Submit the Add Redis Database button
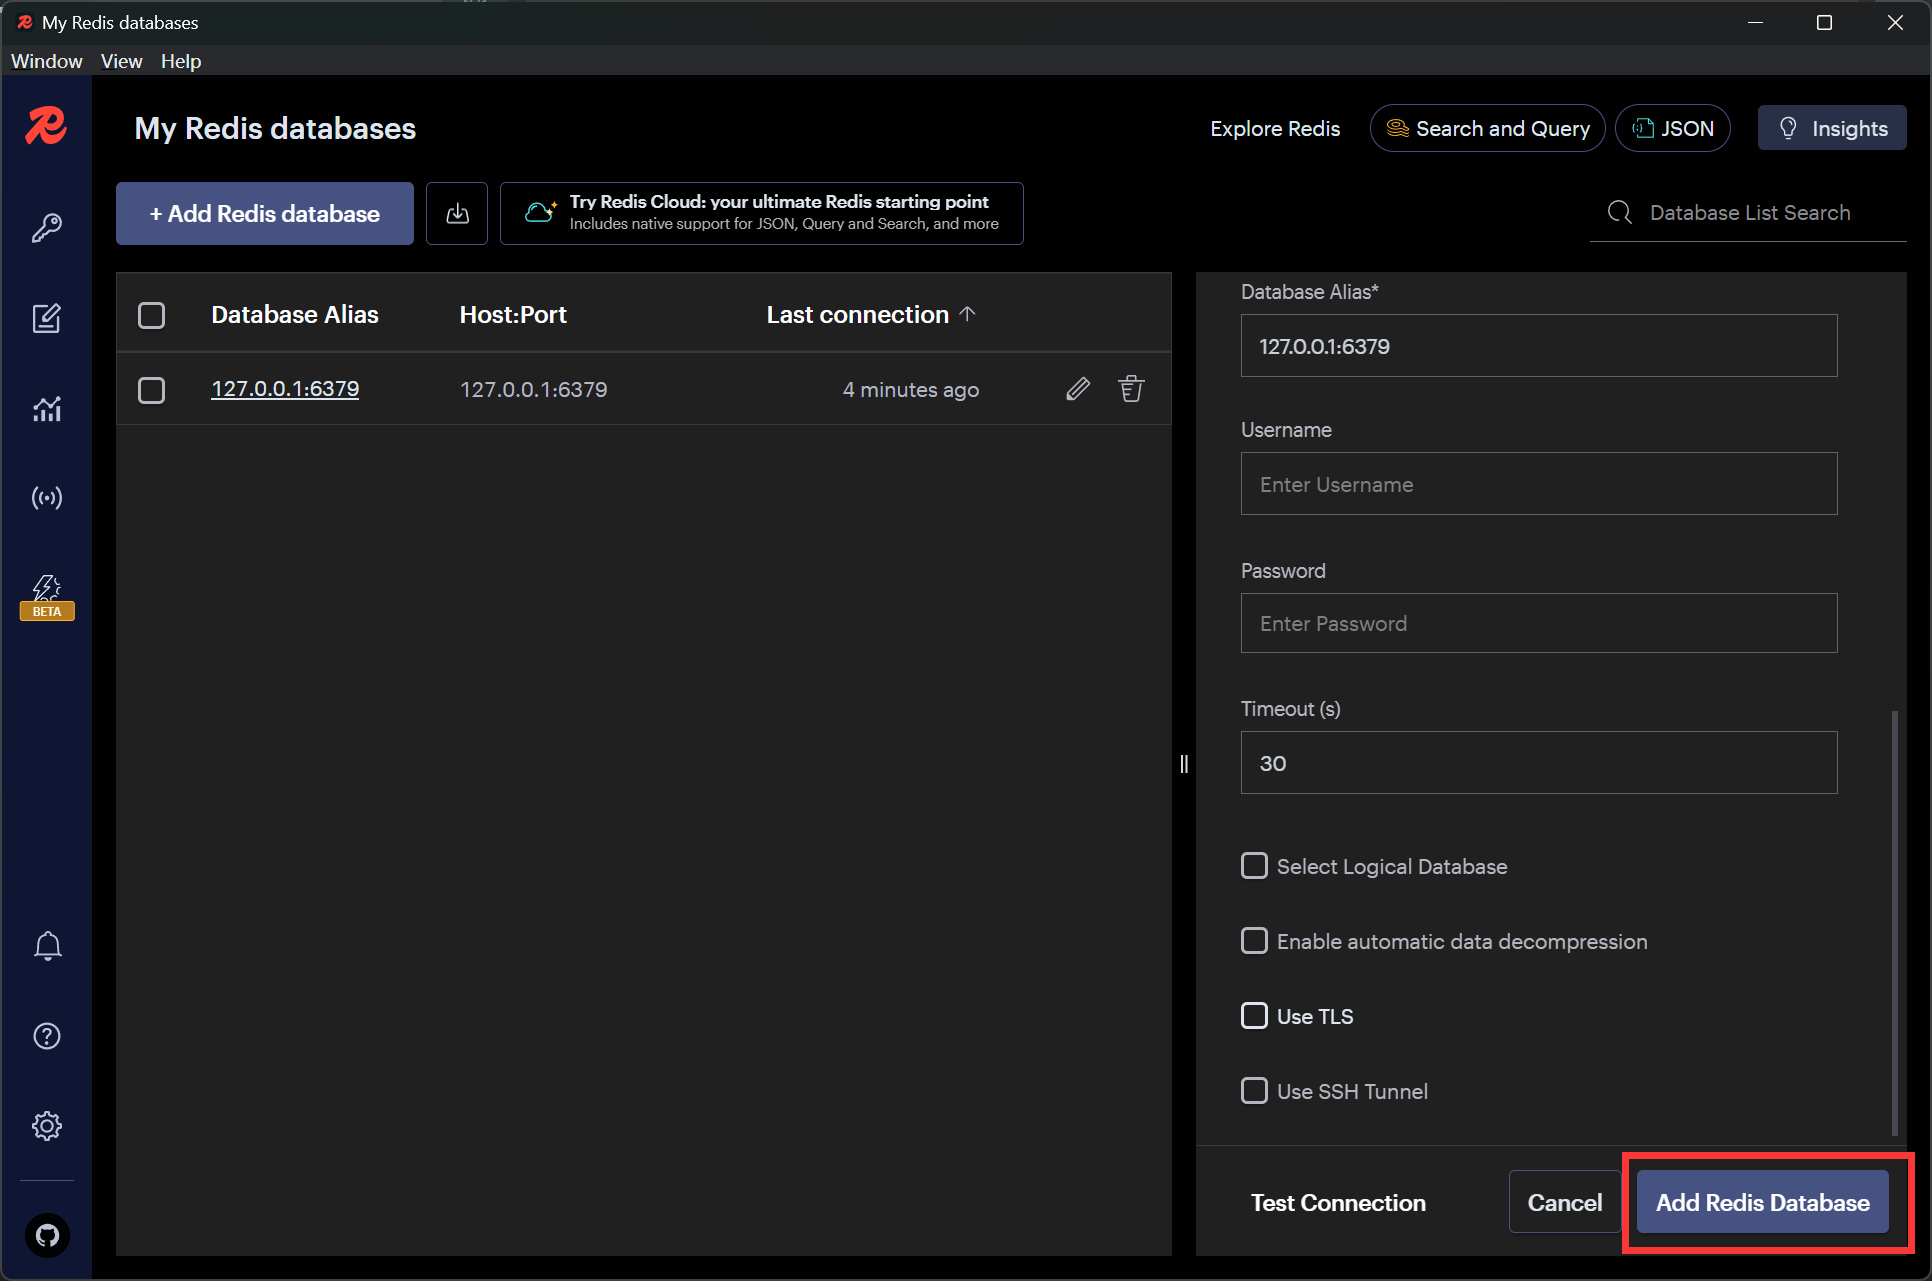Image resolution: width=1932 pixels, height=1281 pixels. pyautogui.click(x=1762, y=1202)
